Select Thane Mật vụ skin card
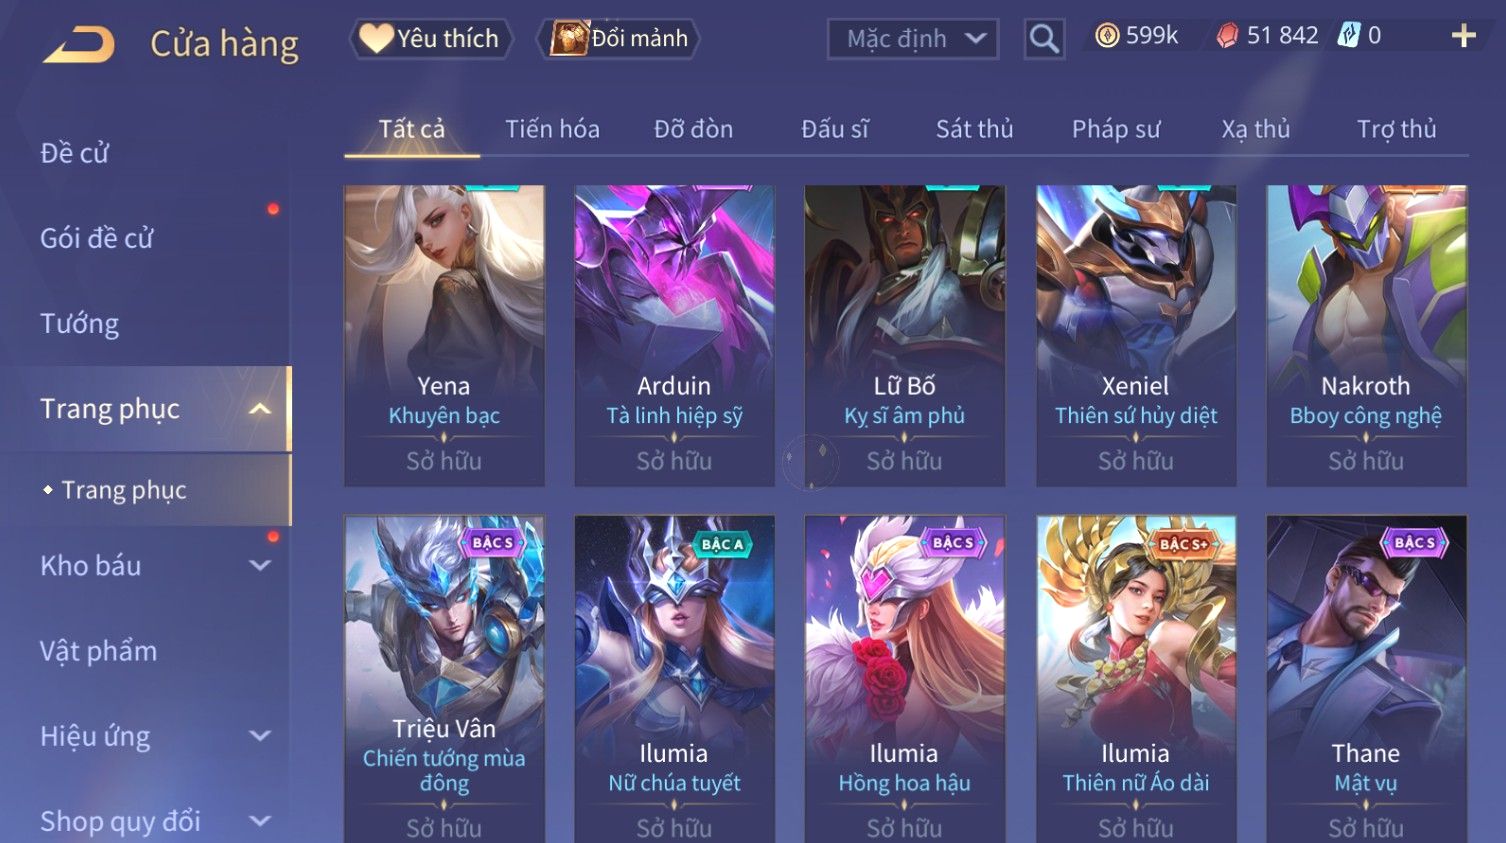1506x843 pixels. tap(1366, 679)
